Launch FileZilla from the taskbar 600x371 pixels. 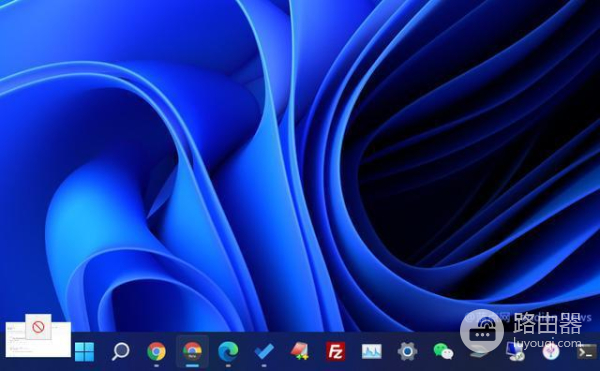click(x=336, y=351)
